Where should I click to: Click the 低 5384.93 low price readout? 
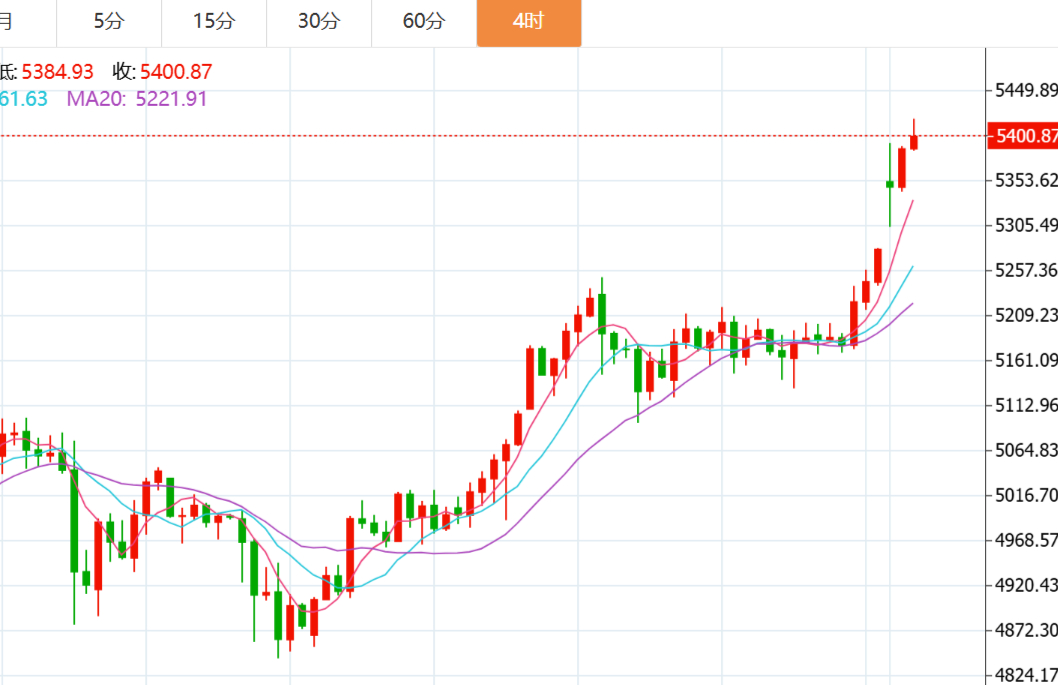(47, 72)
